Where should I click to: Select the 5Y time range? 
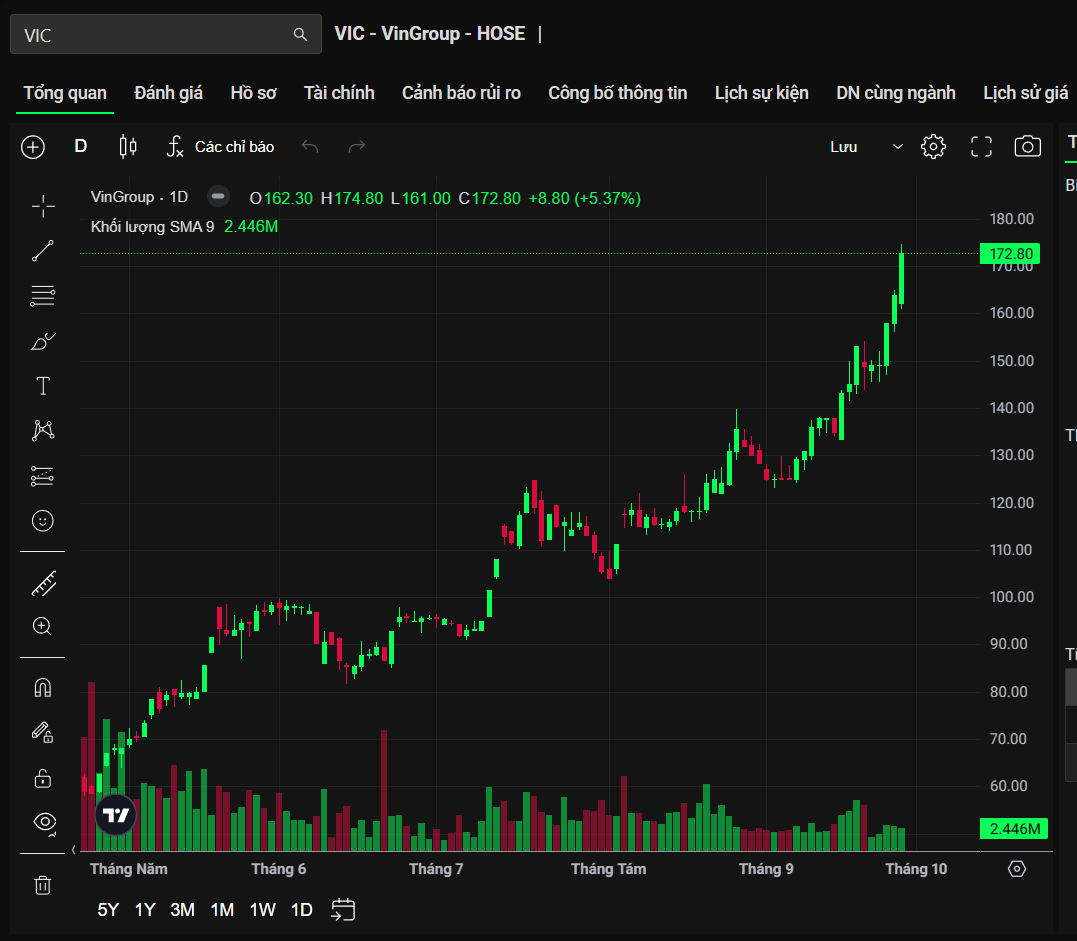pyautogui.click(x=108, y=910)
